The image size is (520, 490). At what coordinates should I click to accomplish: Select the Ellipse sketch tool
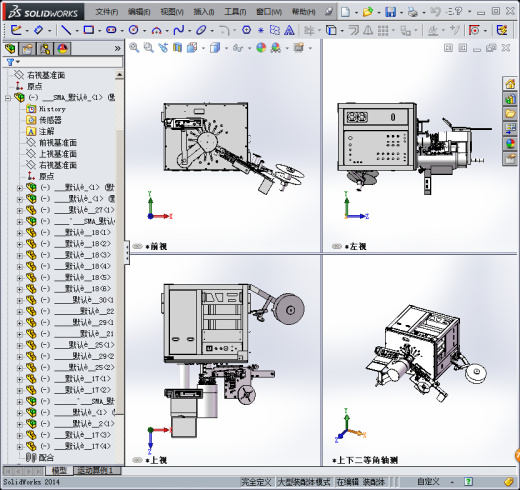(x=201, y=30)
